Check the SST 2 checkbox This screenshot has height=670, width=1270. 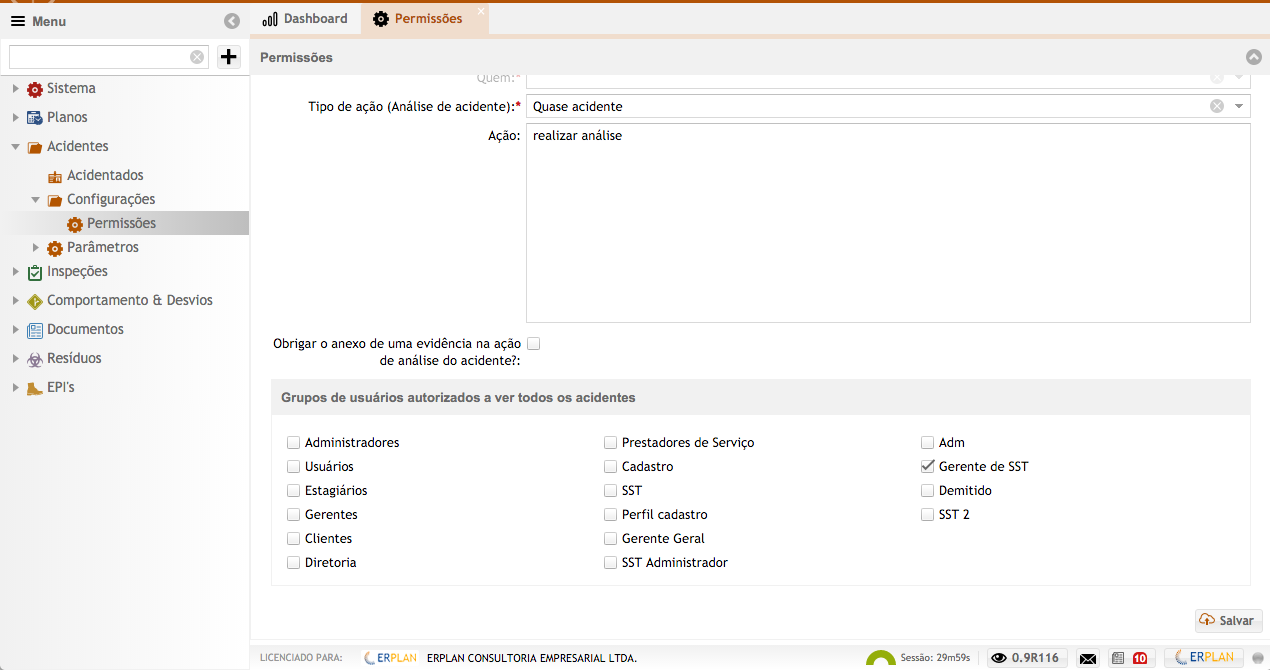pos(927,514)
